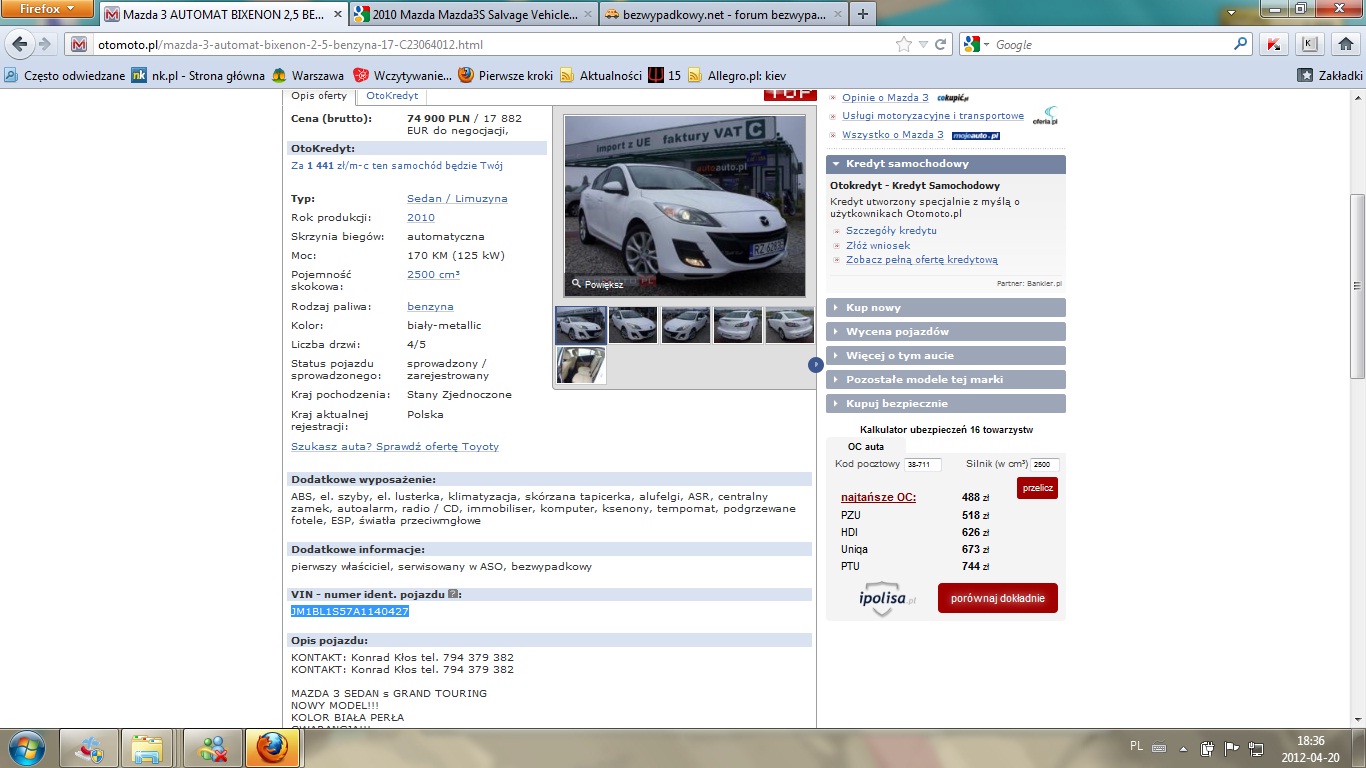Reload the page with the refresh icon
Viewport: 1366px width, 768px height.
940,44
